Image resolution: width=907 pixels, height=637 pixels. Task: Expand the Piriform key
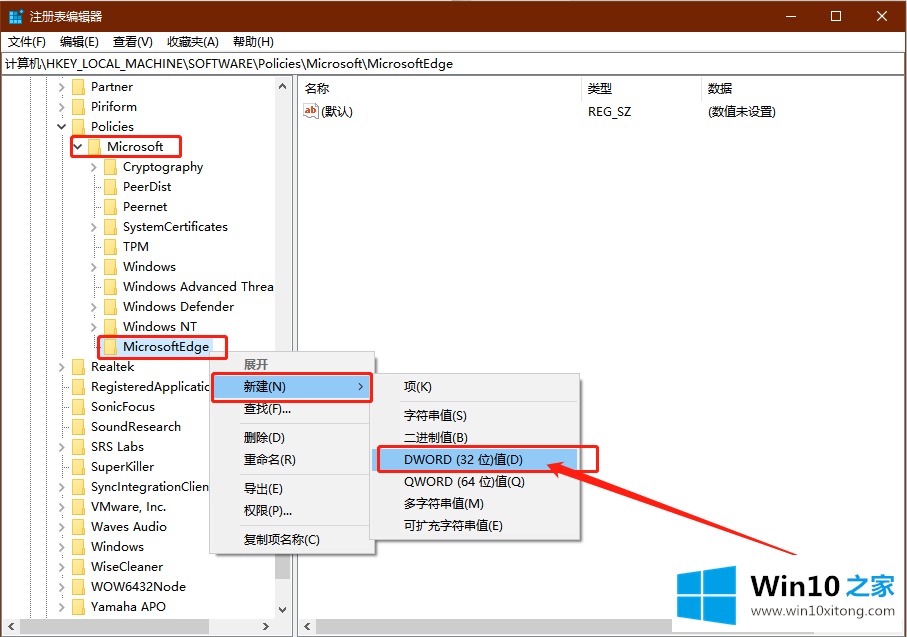[x=62, y=107]
